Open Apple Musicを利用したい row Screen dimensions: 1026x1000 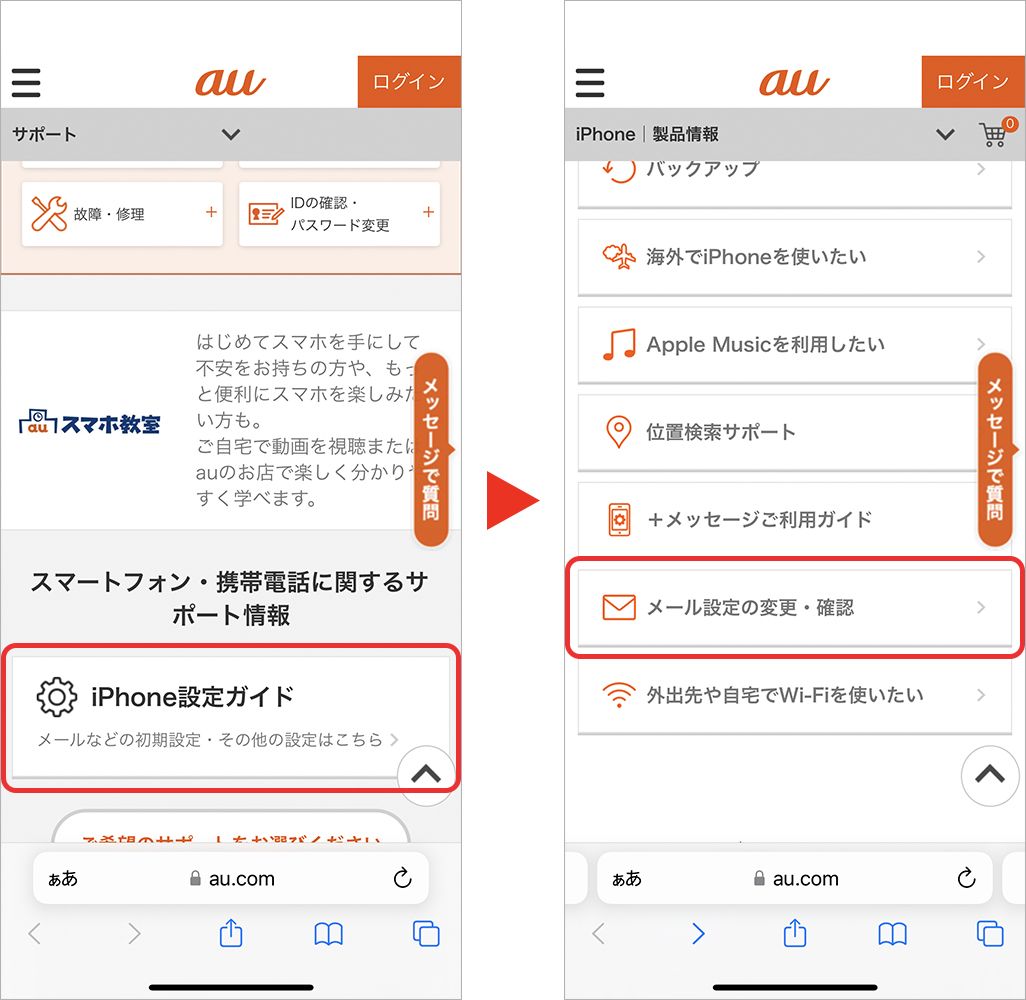click(794, 344)
